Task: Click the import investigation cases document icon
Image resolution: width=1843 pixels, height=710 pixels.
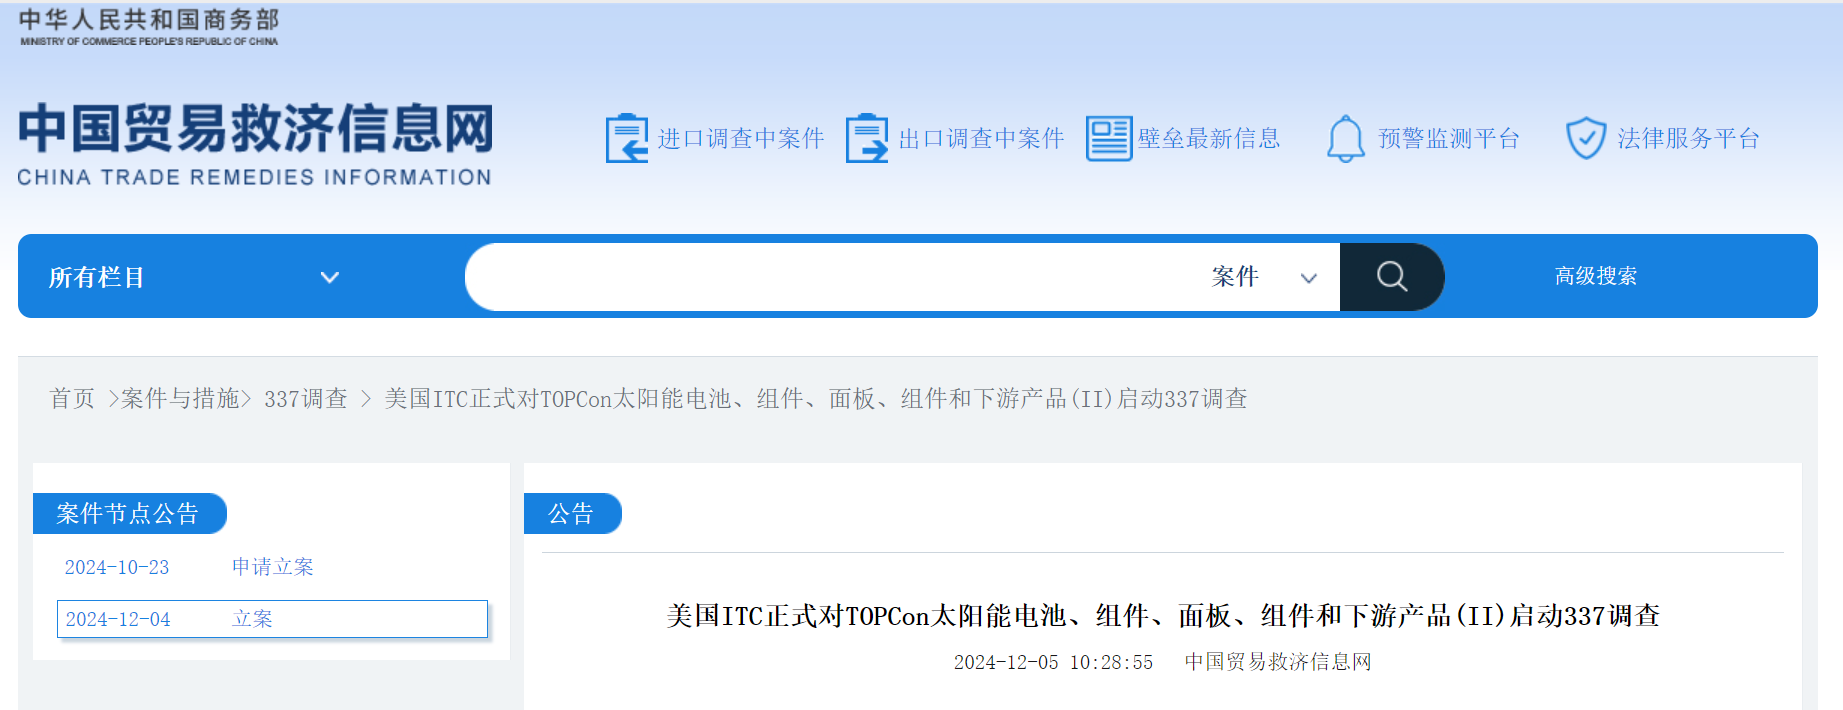Action: (x=627, y=138)
